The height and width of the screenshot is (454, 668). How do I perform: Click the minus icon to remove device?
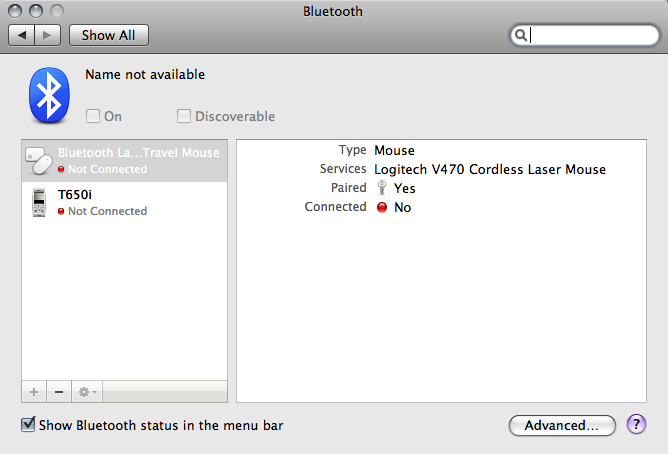58,392
